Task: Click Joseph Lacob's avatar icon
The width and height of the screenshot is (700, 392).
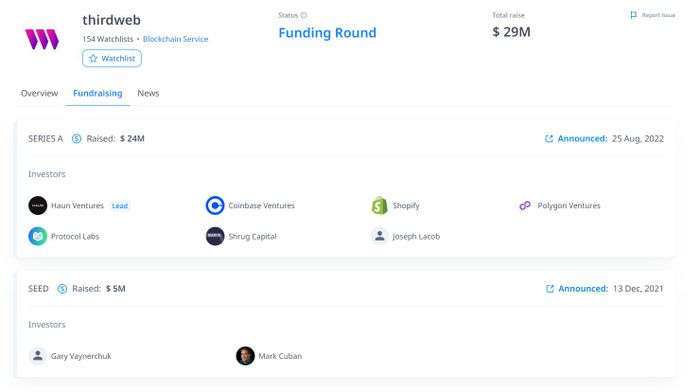Action: [379, 236]
